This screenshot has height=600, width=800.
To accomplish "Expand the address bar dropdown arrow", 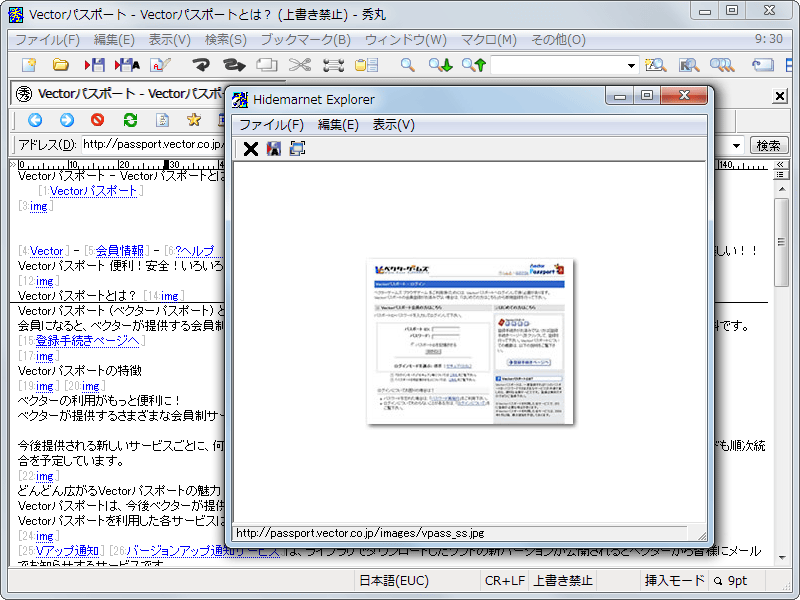I will pyautogui.click(x=736, y=145).
